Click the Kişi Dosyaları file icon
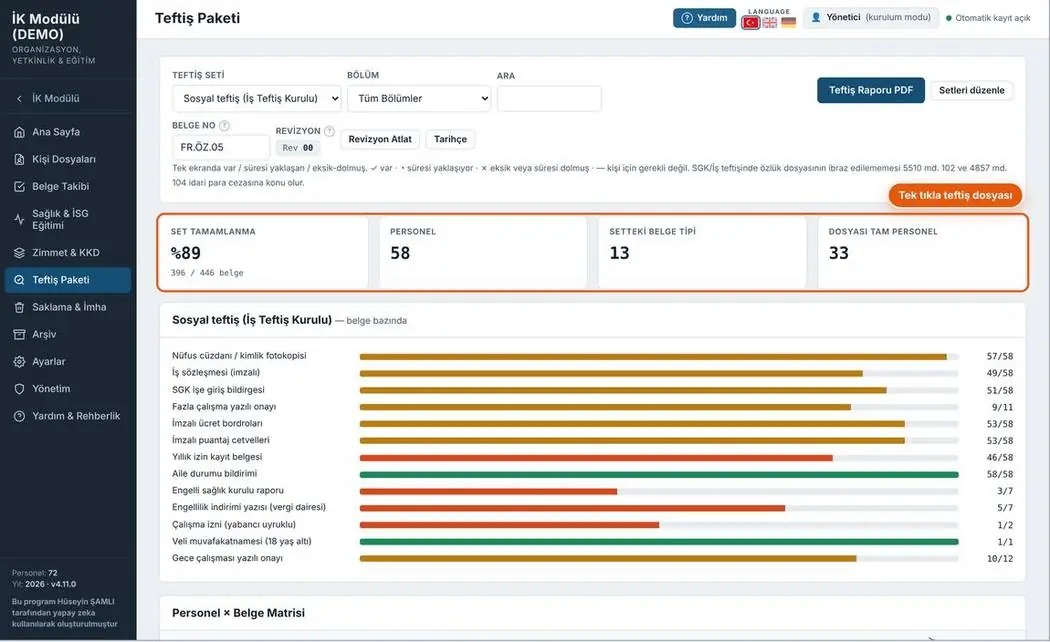The height and width of the screenshot is (642, 1050). [x=19, y=159]
